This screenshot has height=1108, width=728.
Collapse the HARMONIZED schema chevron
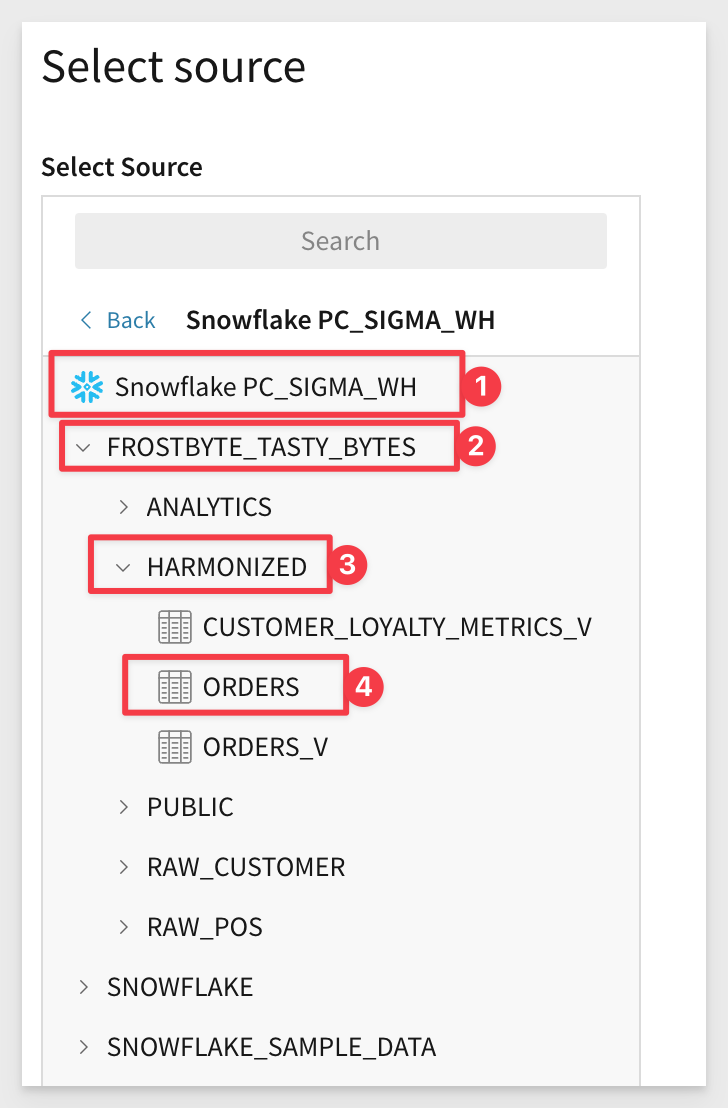(x=124, y=567)
